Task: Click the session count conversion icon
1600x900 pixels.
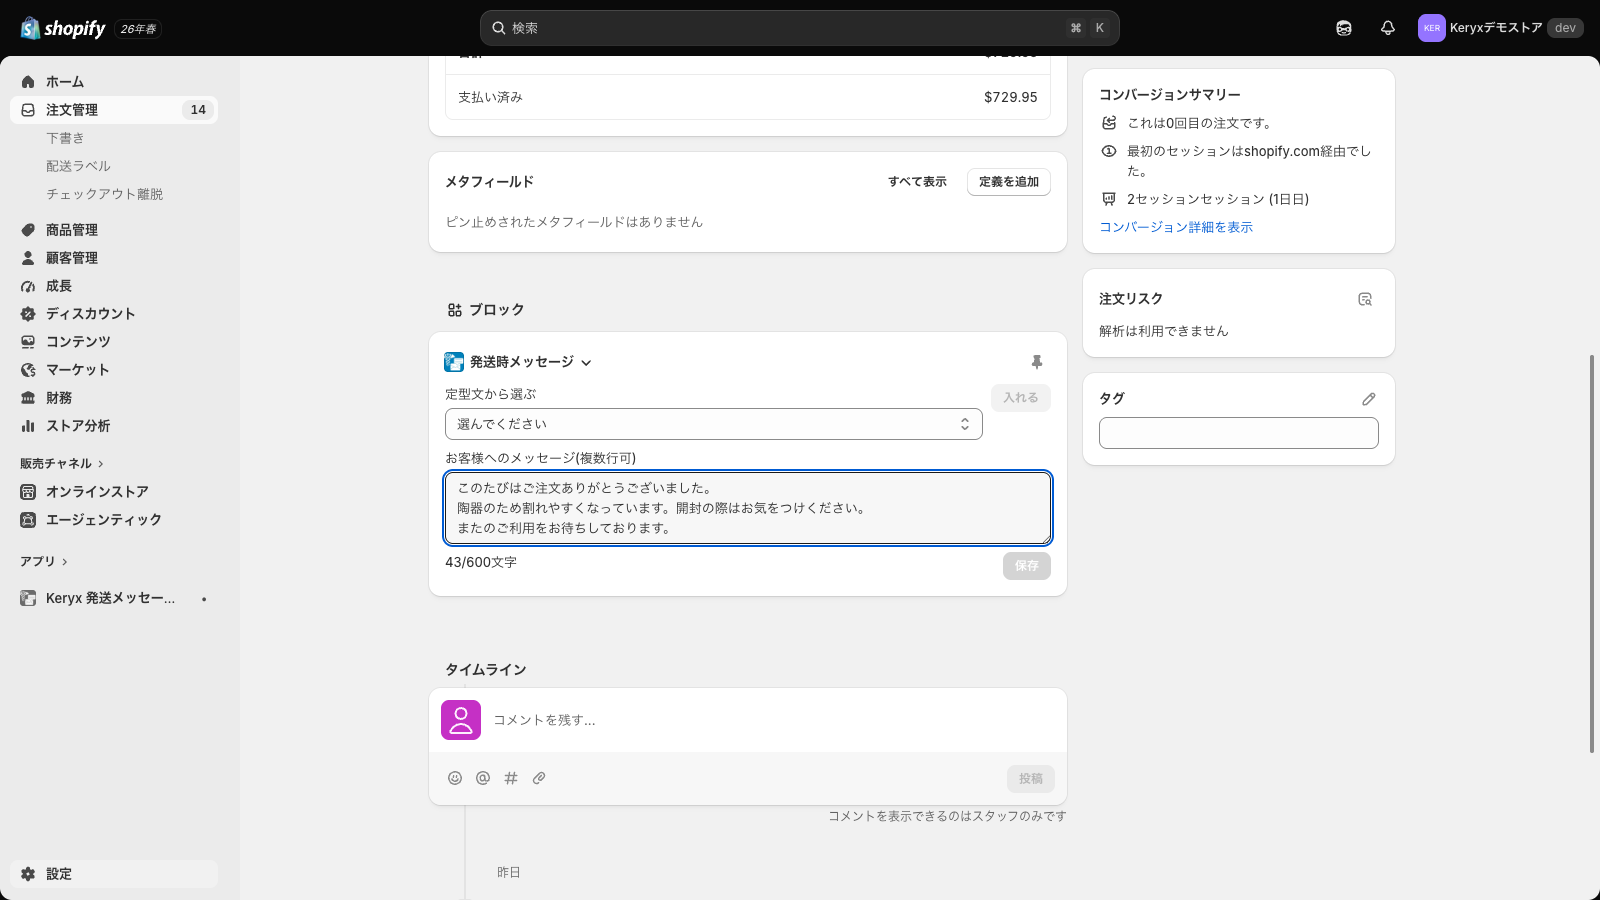Action: [x=1108, y=199]
